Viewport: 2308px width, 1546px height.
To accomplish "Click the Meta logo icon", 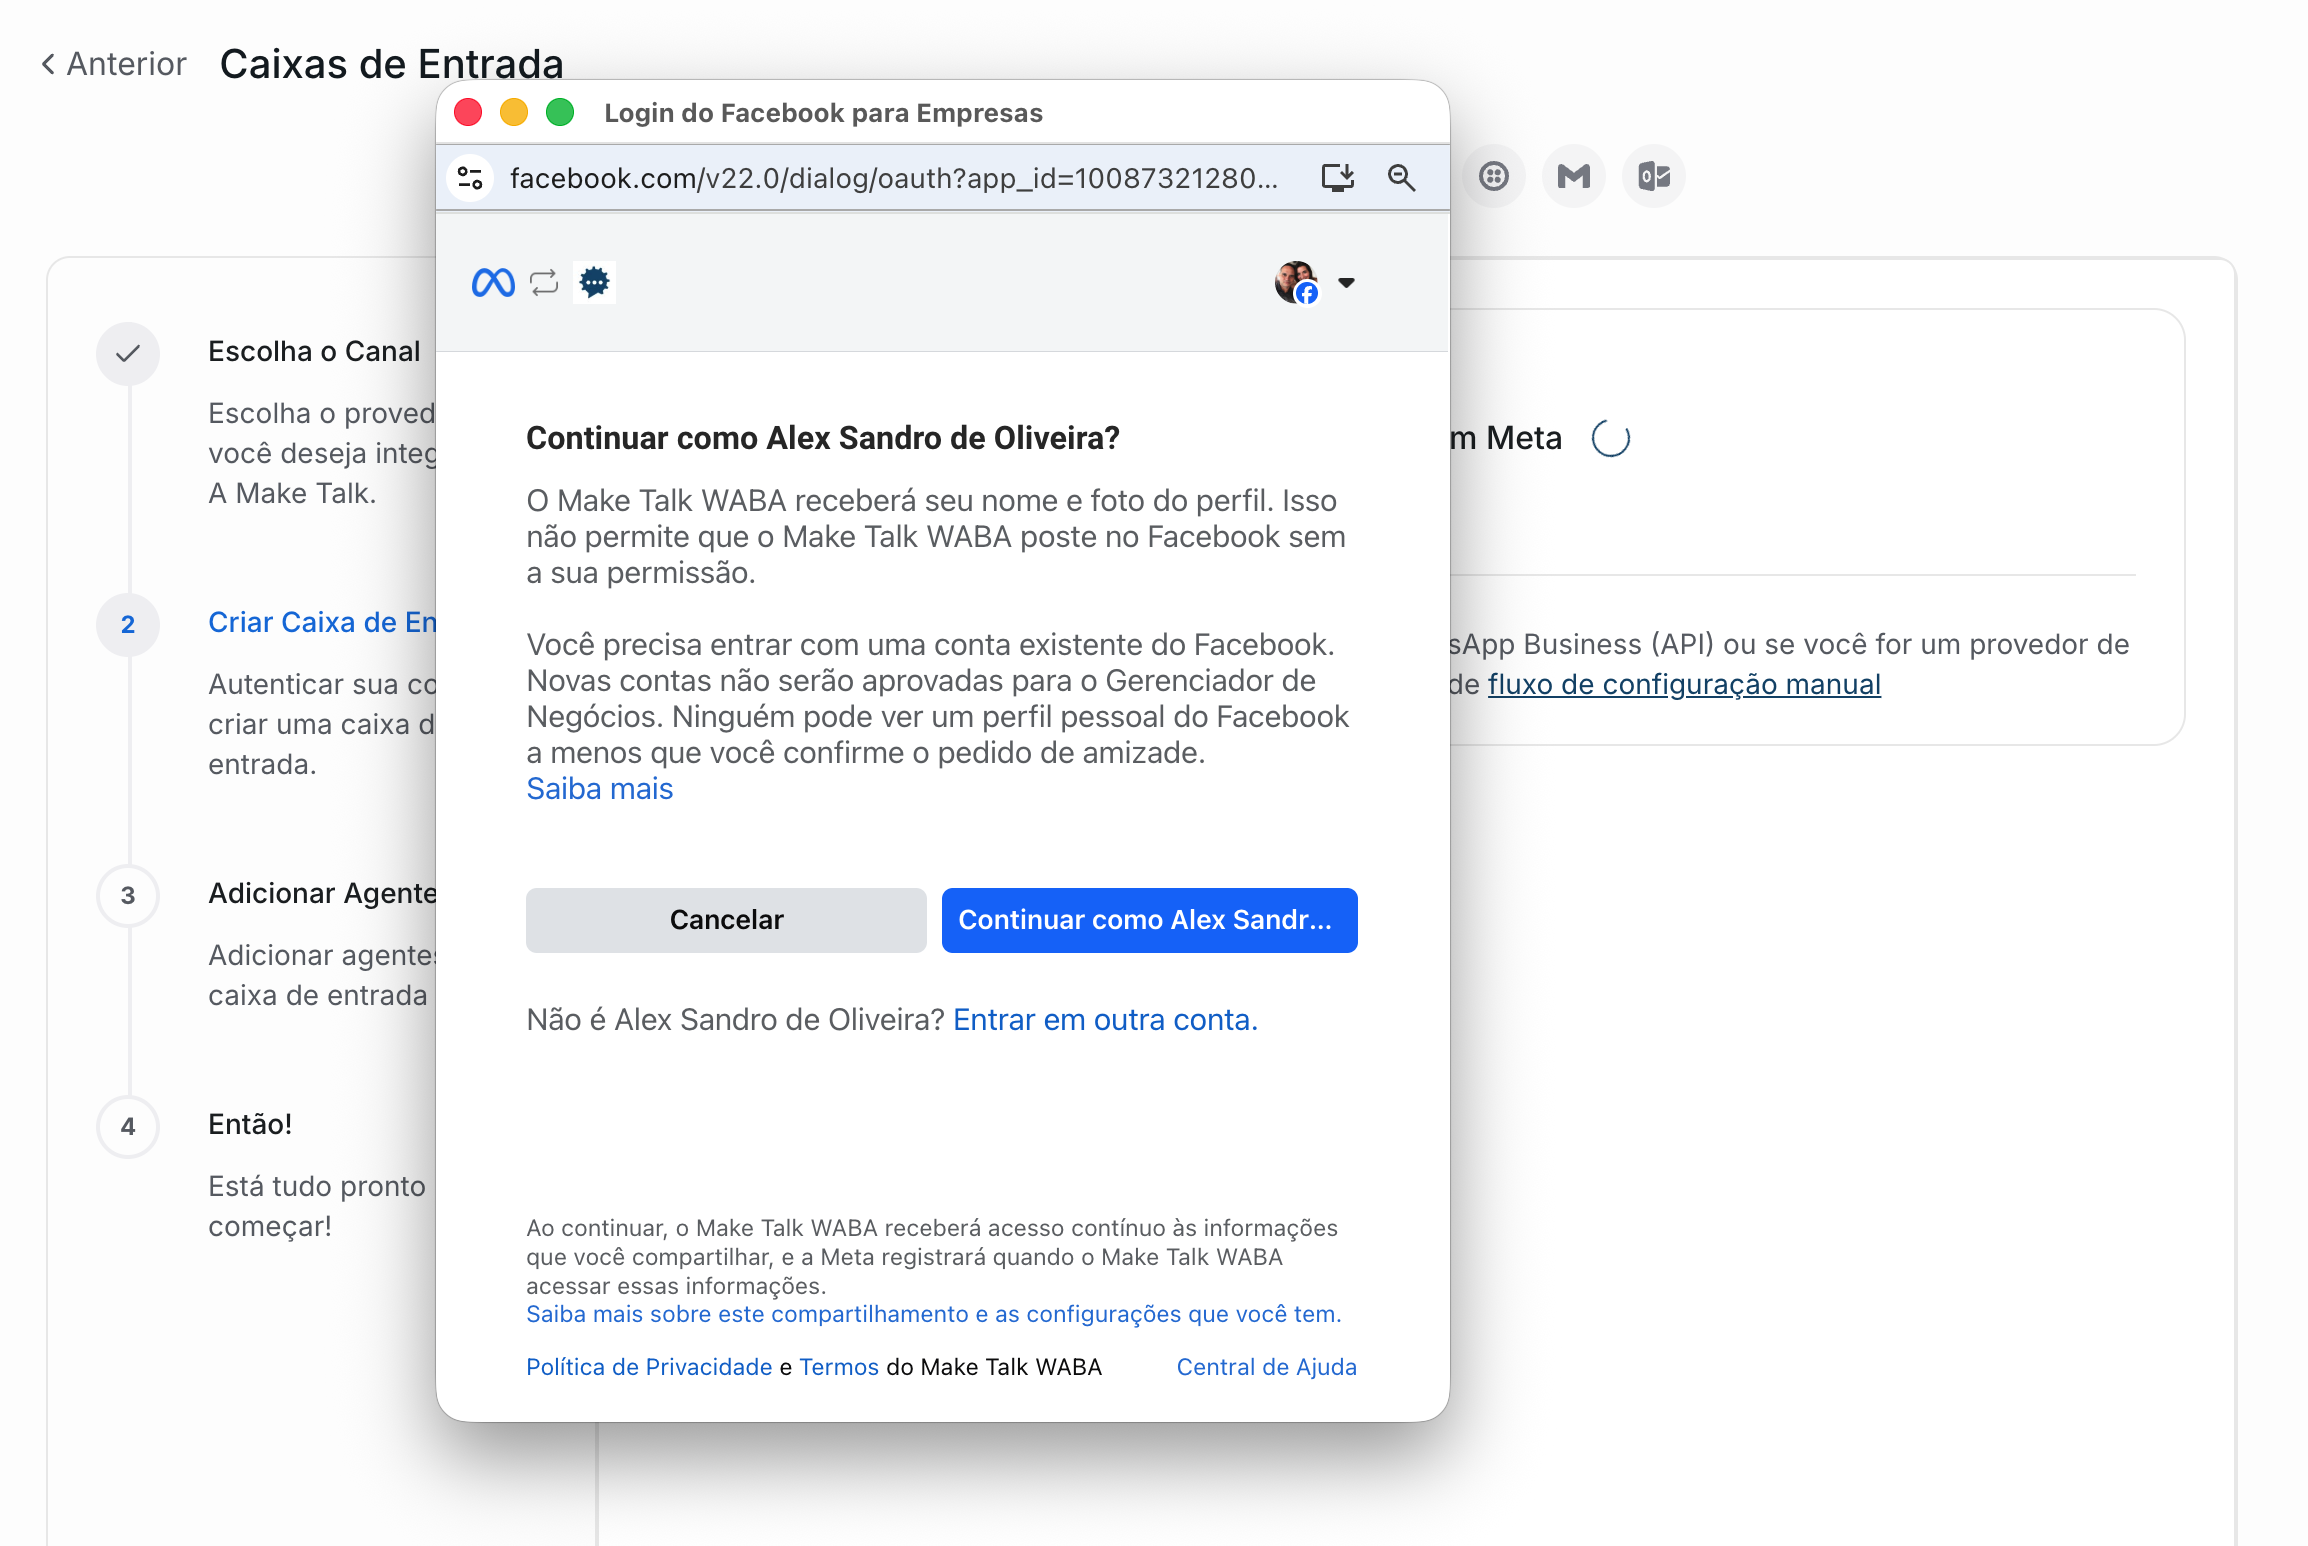I will point(493,283).
